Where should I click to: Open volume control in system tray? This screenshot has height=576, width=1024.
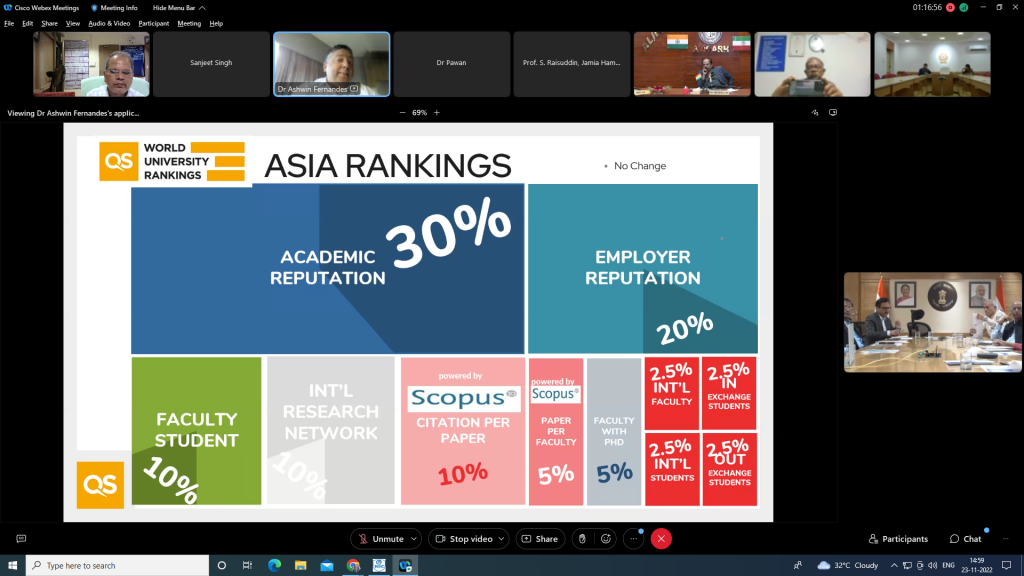point(932,566)
